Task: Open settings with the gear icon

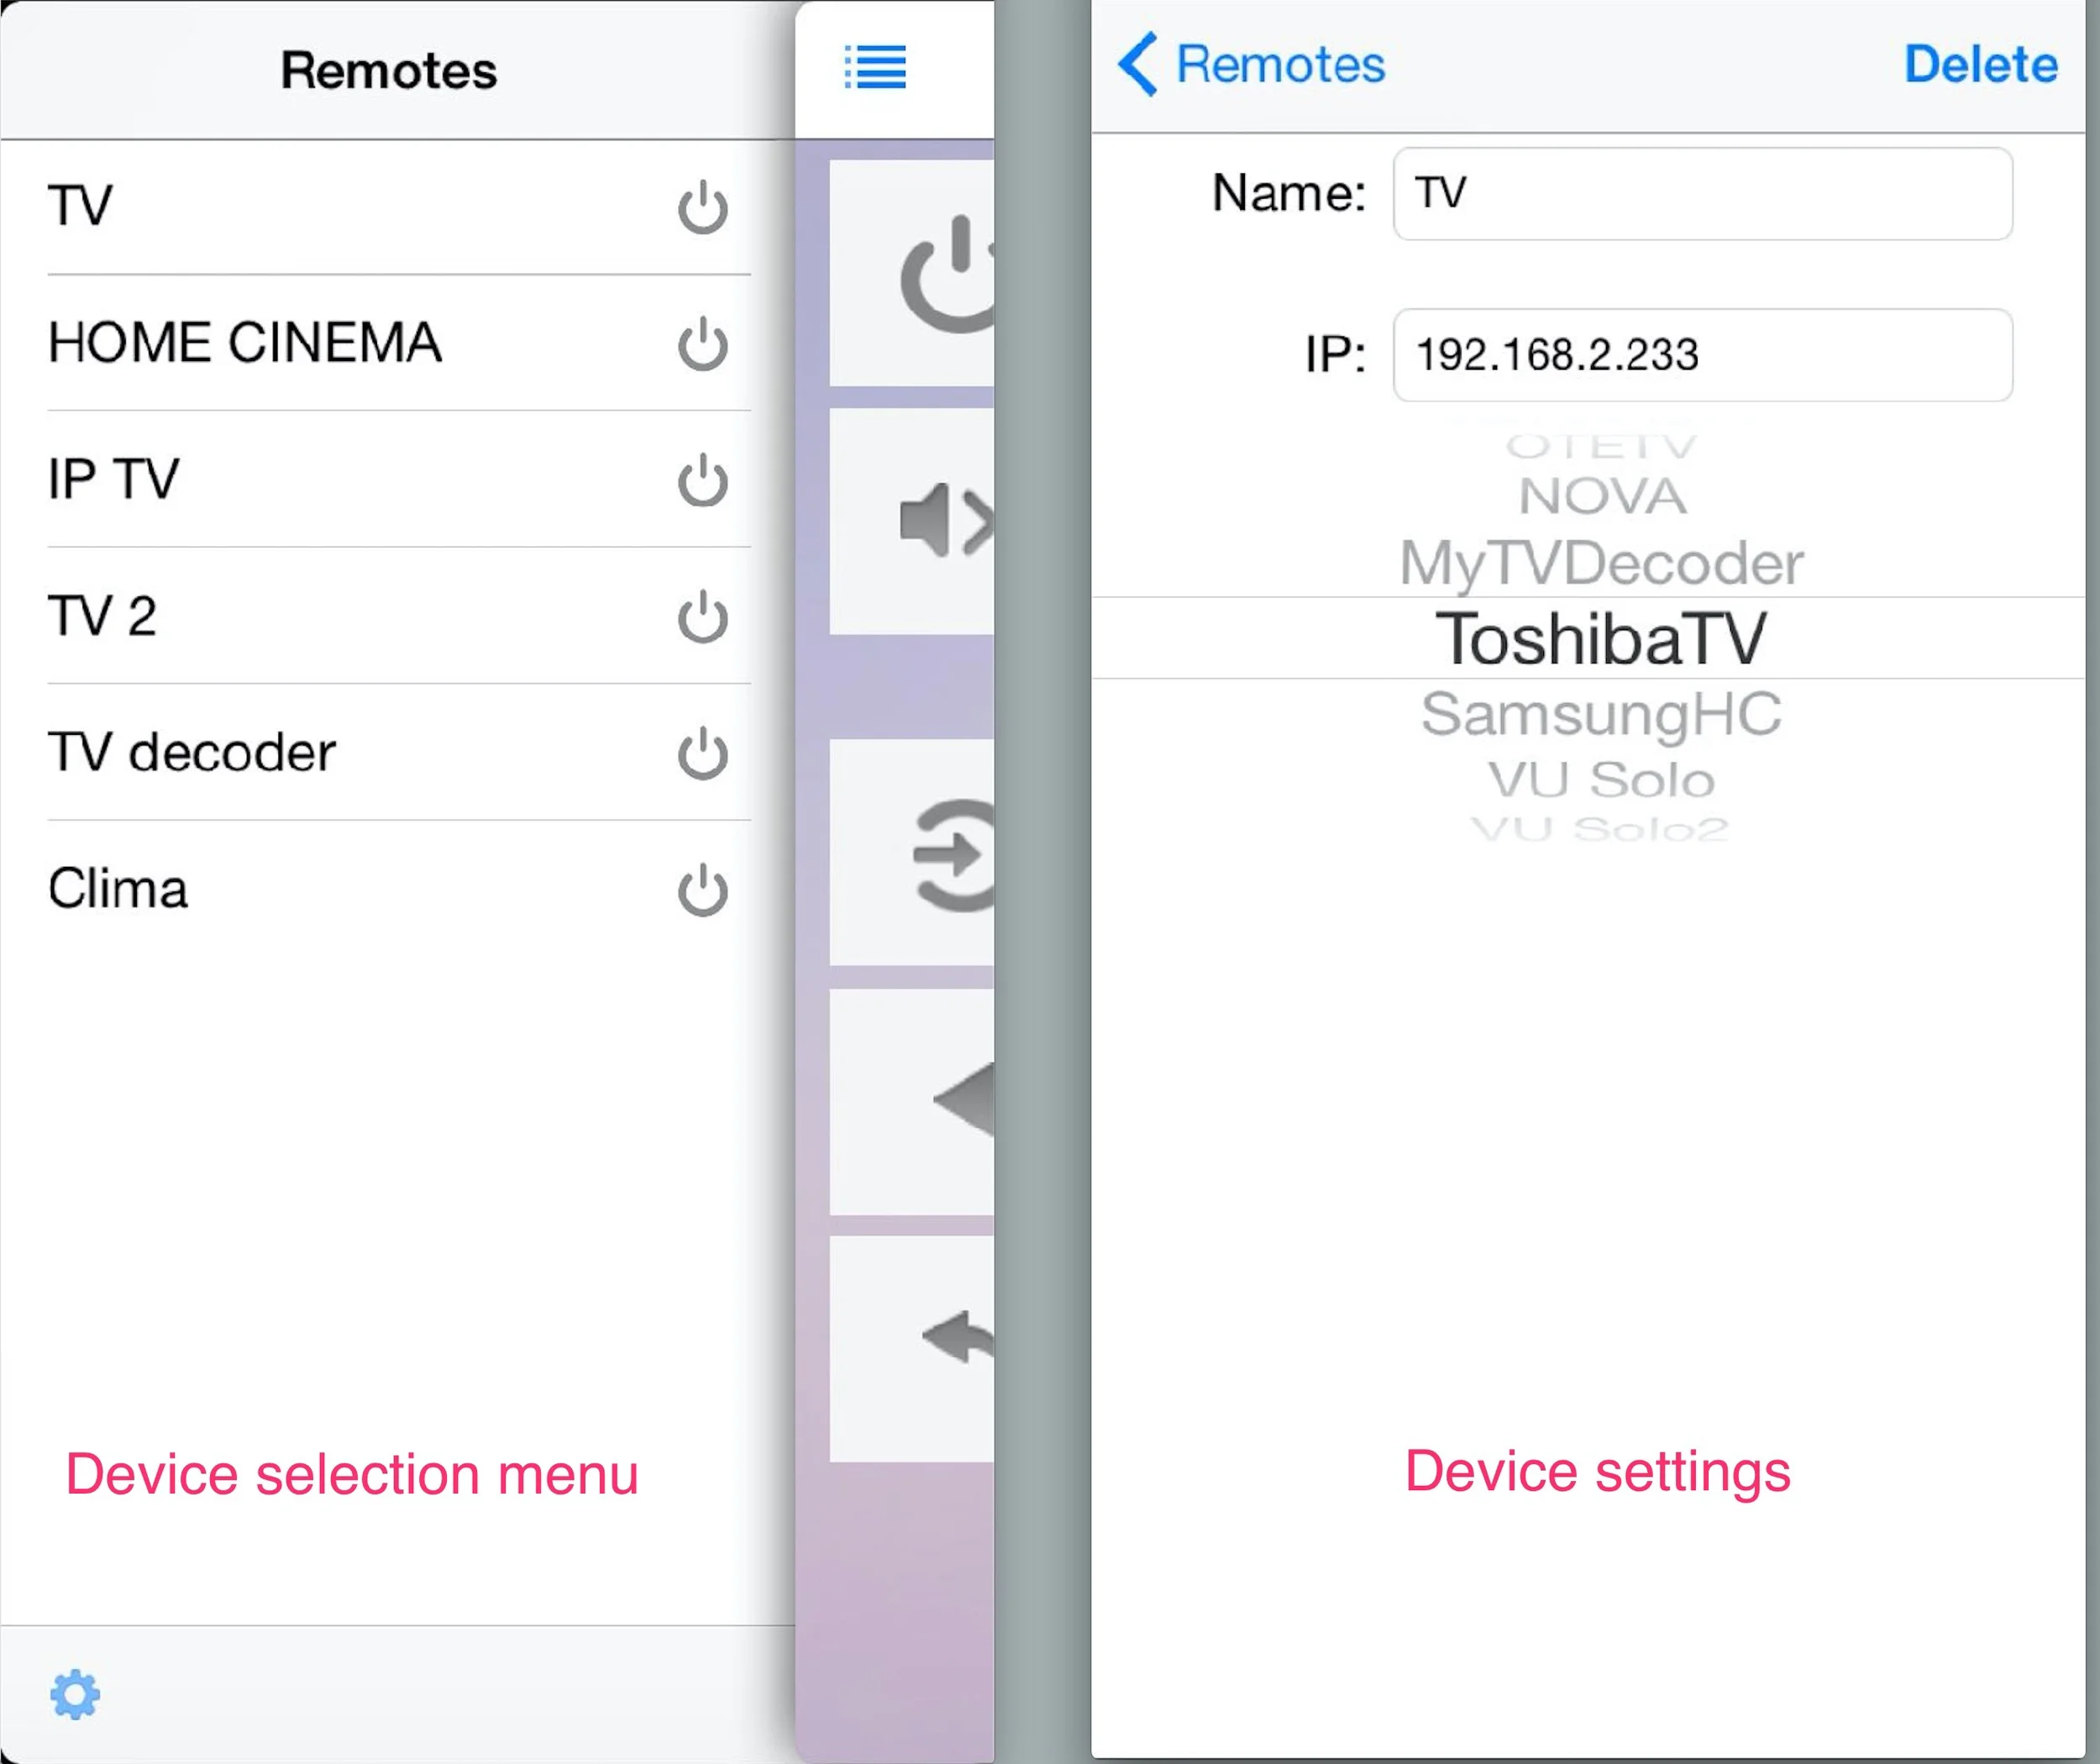Action: [75, 1694]
